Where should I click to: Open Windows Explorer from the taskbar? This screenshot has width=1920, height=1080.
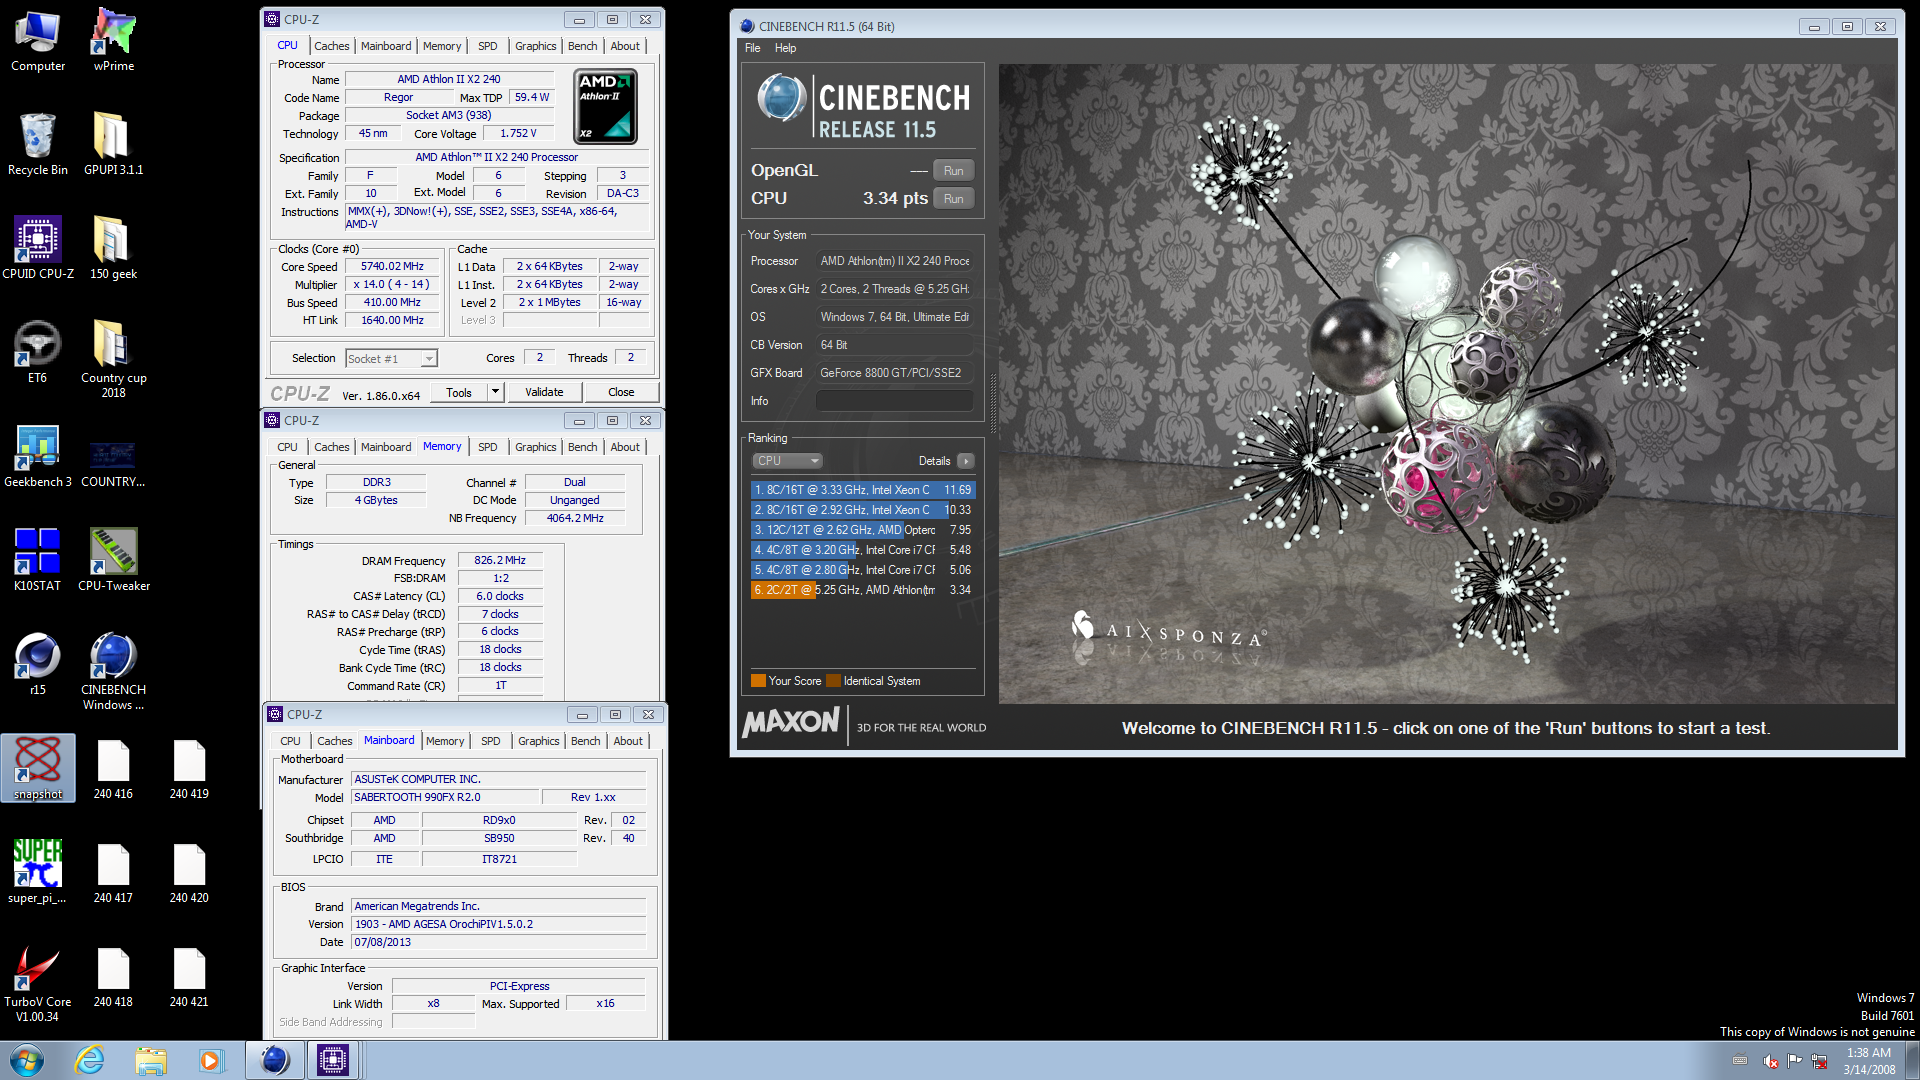[x=151, y=1060]
